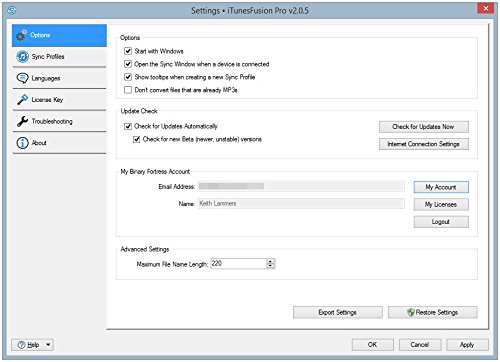
Task: Open the Help dropdown arrow
Action: 48,345
